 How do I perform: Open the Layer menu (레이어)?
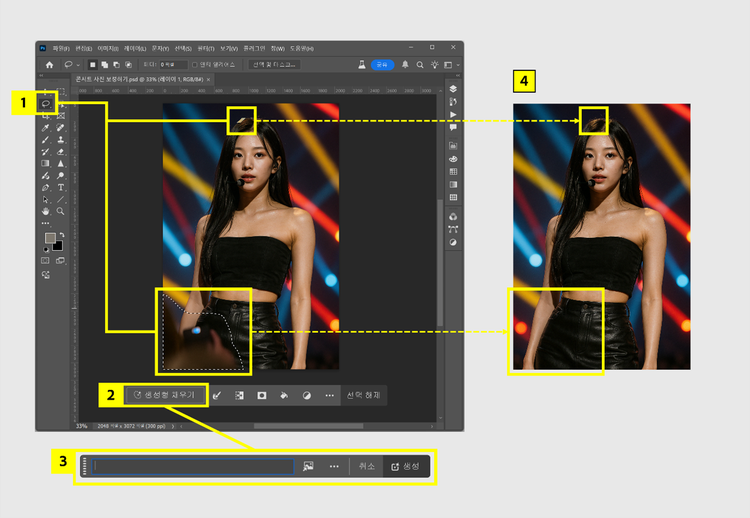click(x=135, y=48)
